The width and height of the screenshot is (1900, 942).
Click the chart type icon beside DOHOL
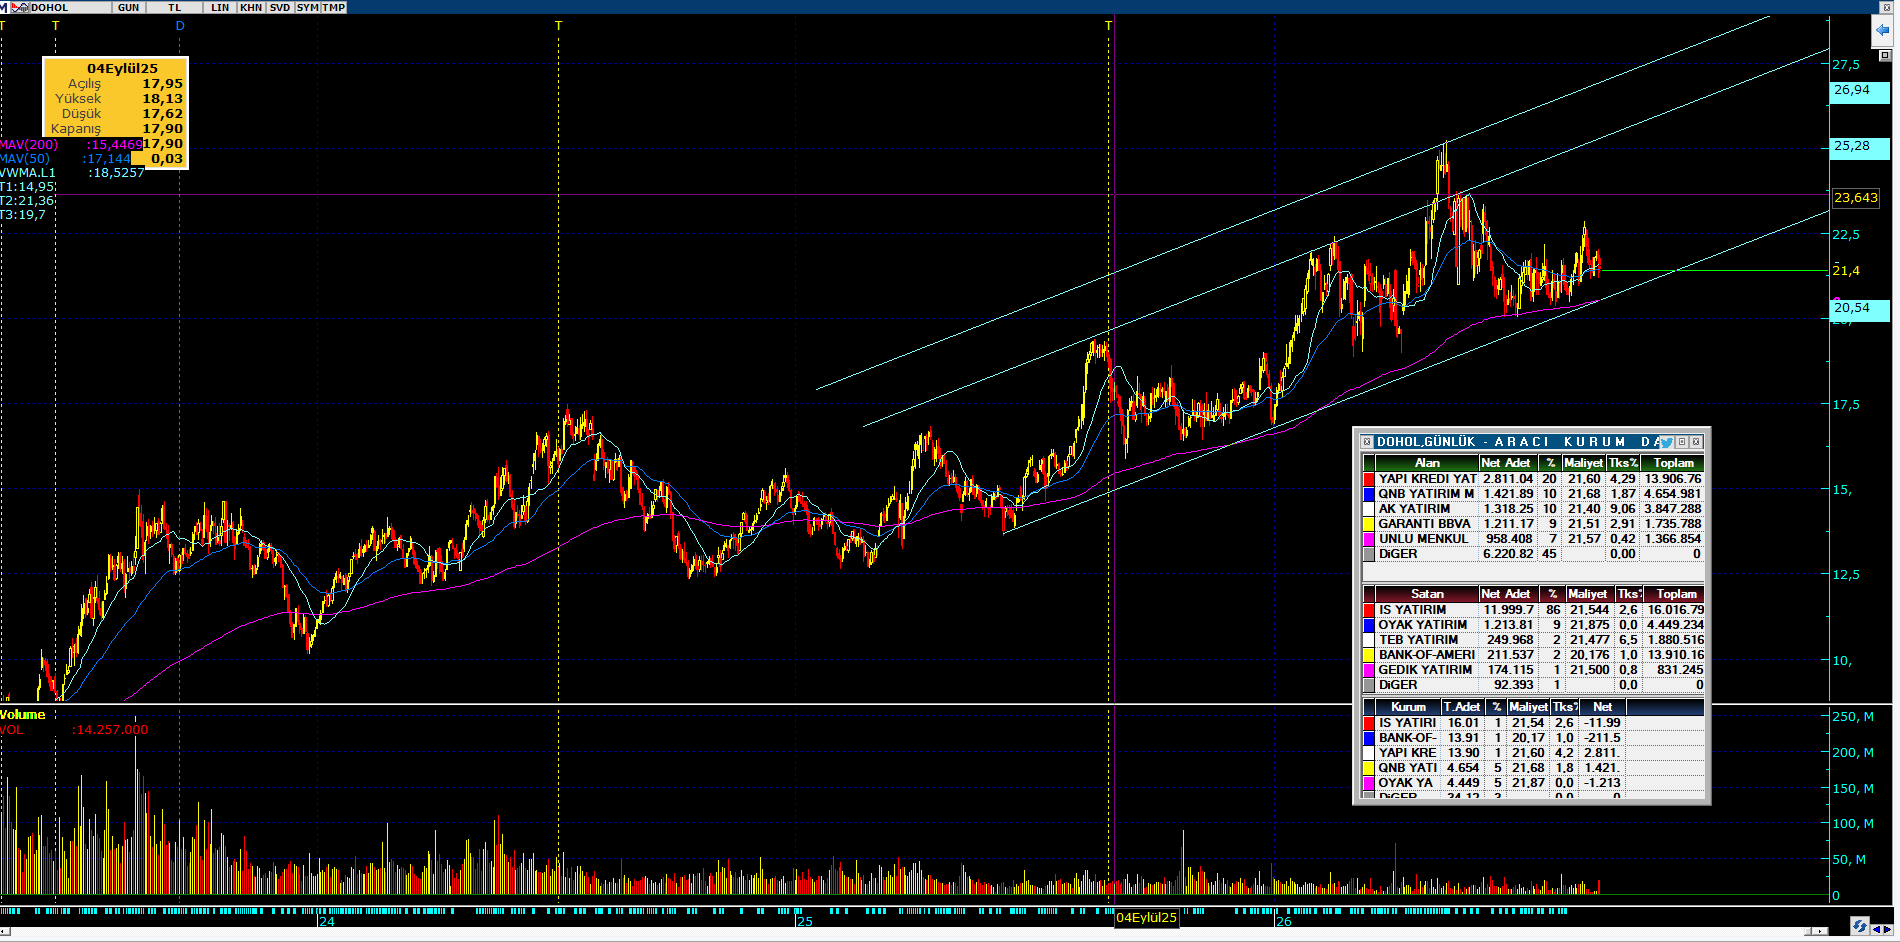[x=20, y=7]
